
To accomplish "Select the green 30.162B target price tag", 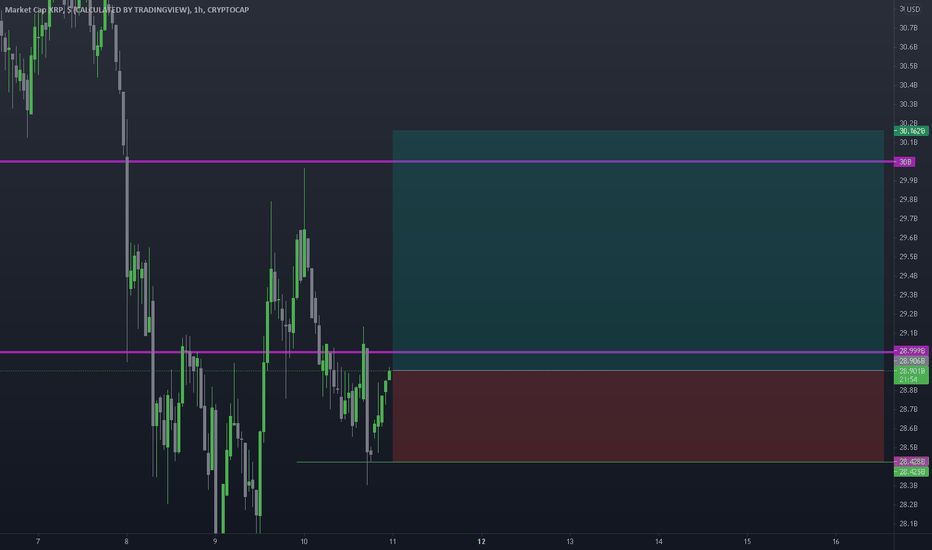I will 911,131.
